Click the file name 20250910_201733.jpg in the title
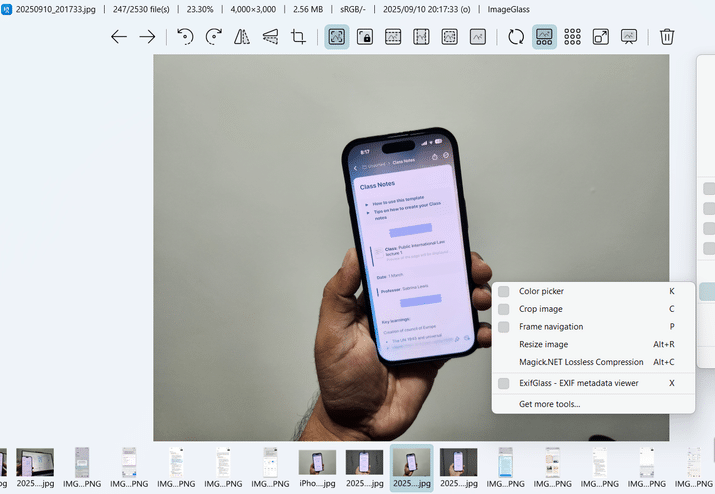 point(56,9)
